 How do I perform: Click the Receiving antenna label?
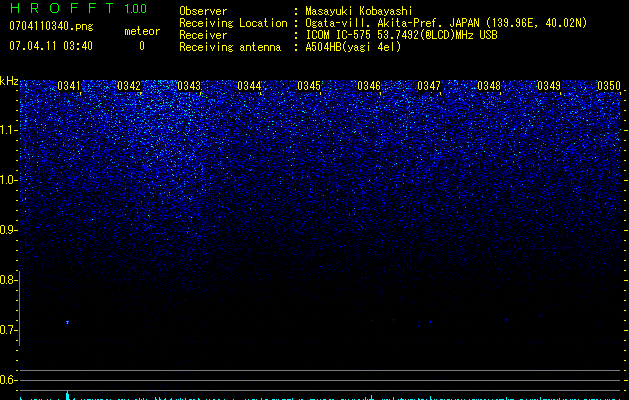click(x=230, y=47)
